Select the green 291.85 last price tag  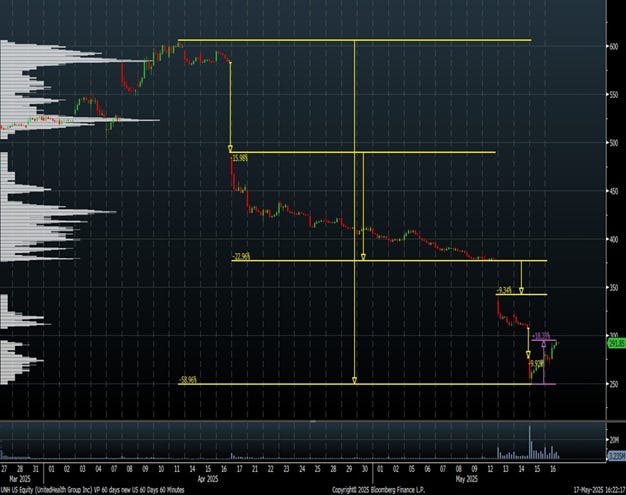[x=616, y=343]
